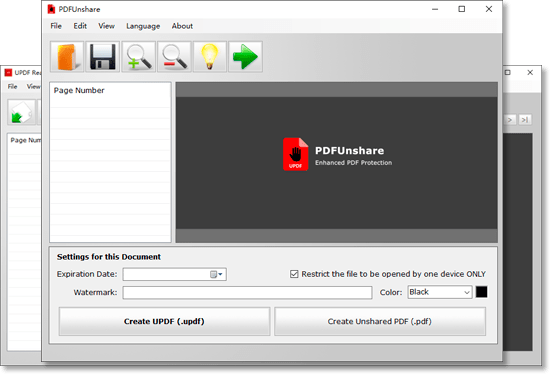Open the Edit menu

(x=80, y=26)
